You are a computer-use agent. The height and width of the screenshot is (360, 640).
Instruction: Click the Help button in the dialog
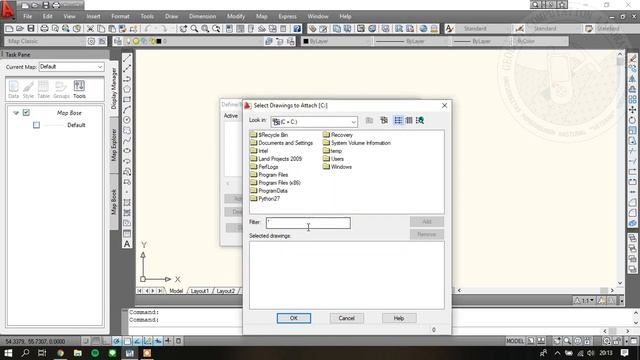coord(399,318)
